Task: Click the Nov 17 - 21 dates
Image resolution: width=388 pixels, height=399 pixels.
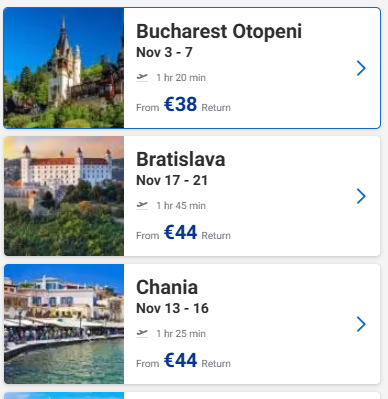Action: pos(172,180)
